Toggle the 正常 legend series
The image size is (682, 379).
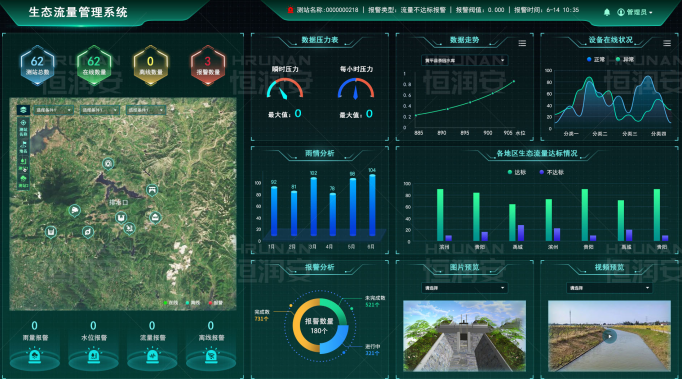595,59
